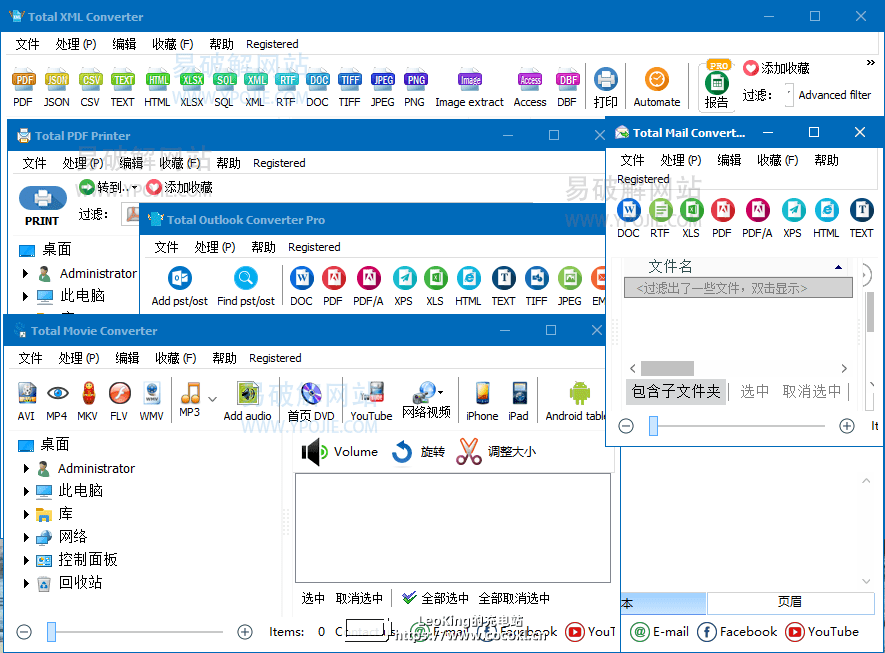Viewport: 885px width, 653px height.
Task: Choose XLS format in Total Mail Converter
Action: click(691, 219)
